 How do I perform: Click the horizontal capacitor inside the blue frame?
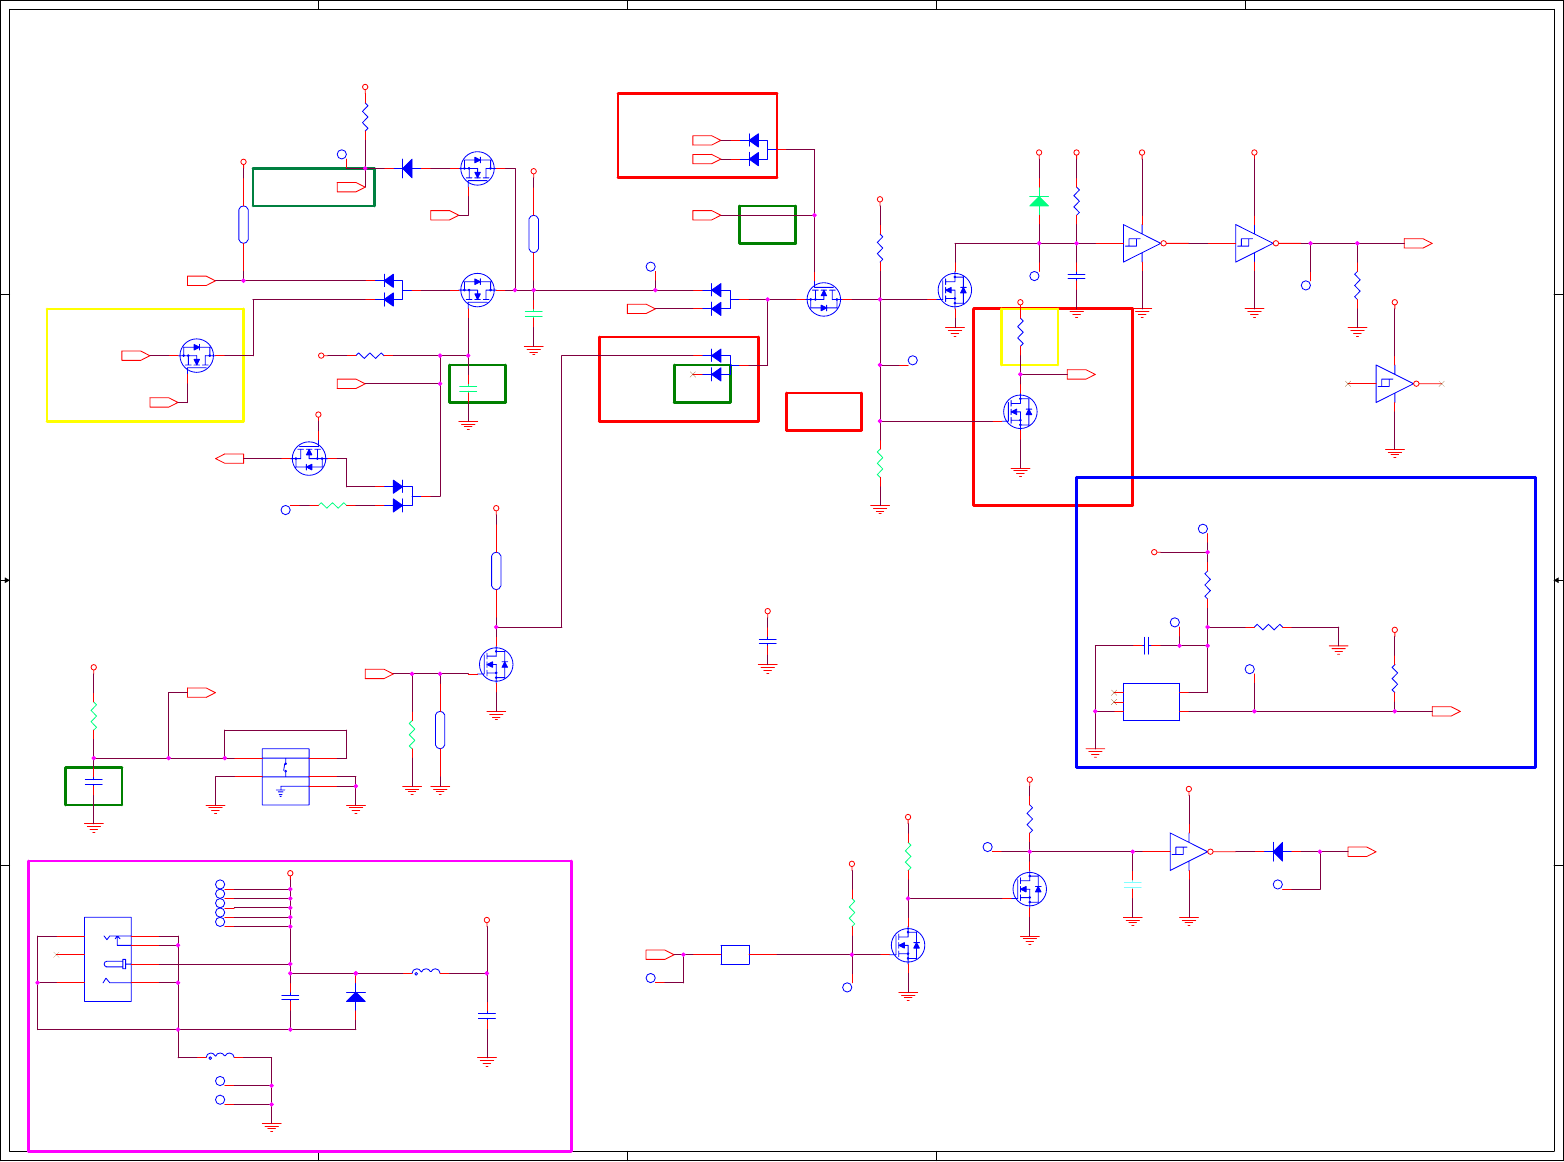(x=1148, y=646)
